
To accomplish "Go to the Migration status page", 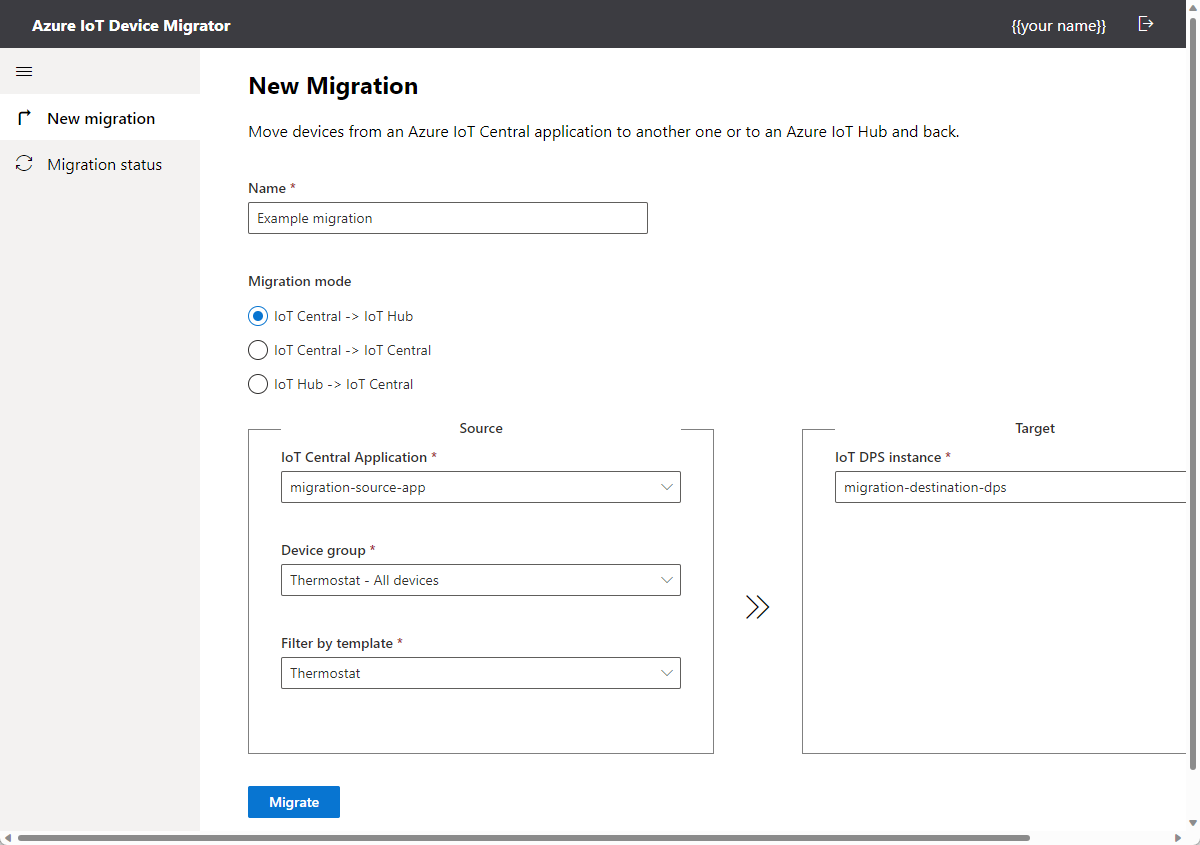I will [x=100, y=164].
